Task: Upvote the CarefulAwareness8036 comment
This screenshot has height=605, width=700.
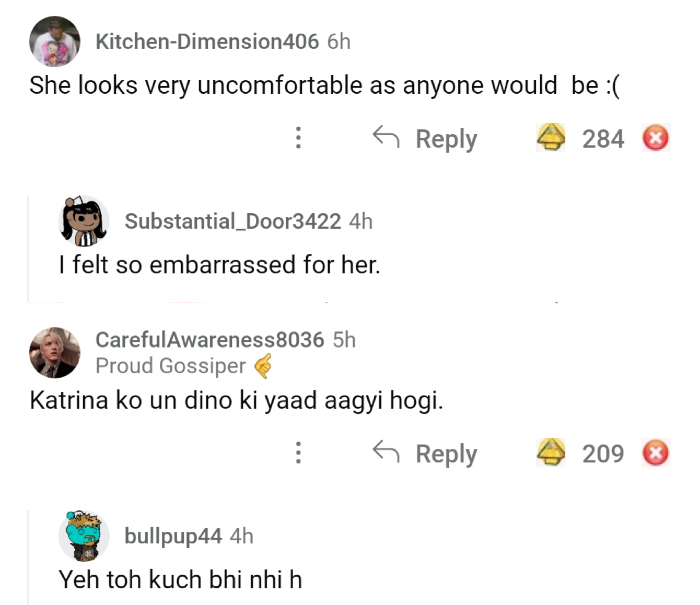Action: tap(552, 453)
